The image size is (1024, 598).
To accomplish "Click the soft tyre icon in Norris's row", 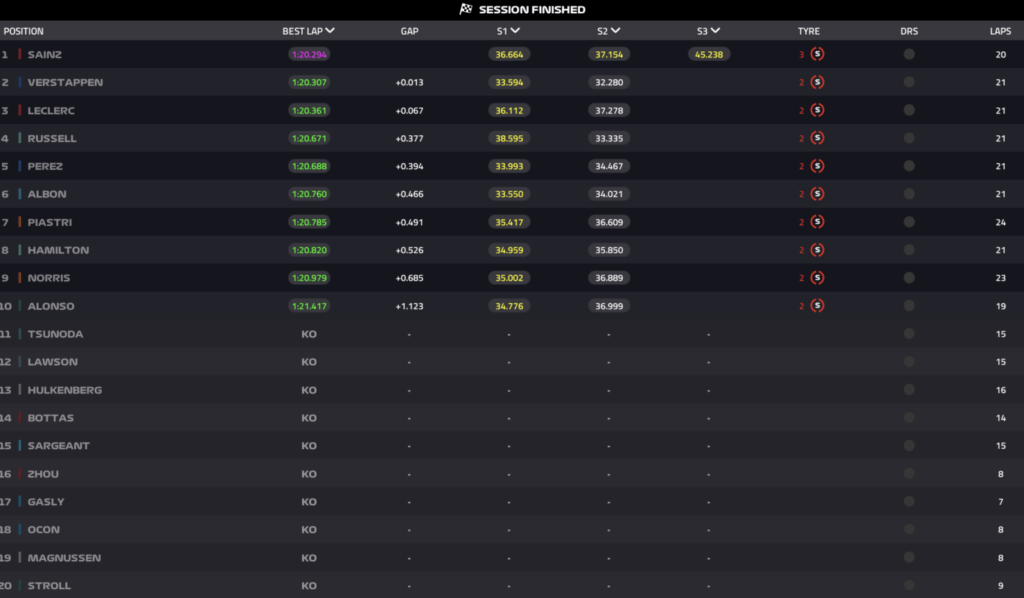I will click(817, 277).
